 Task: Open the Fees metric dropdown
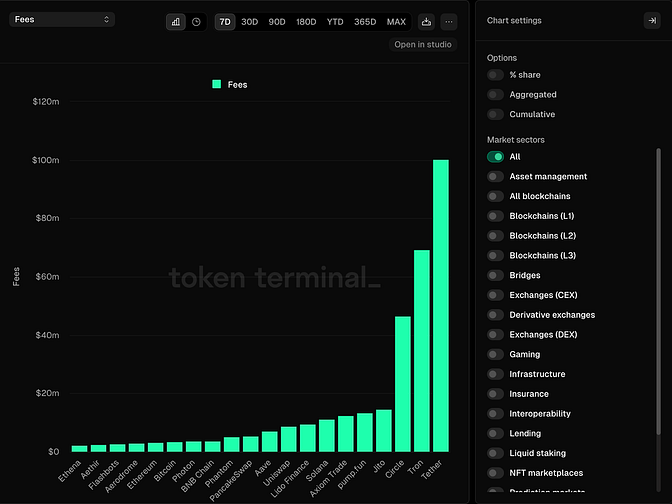point(62,19)
